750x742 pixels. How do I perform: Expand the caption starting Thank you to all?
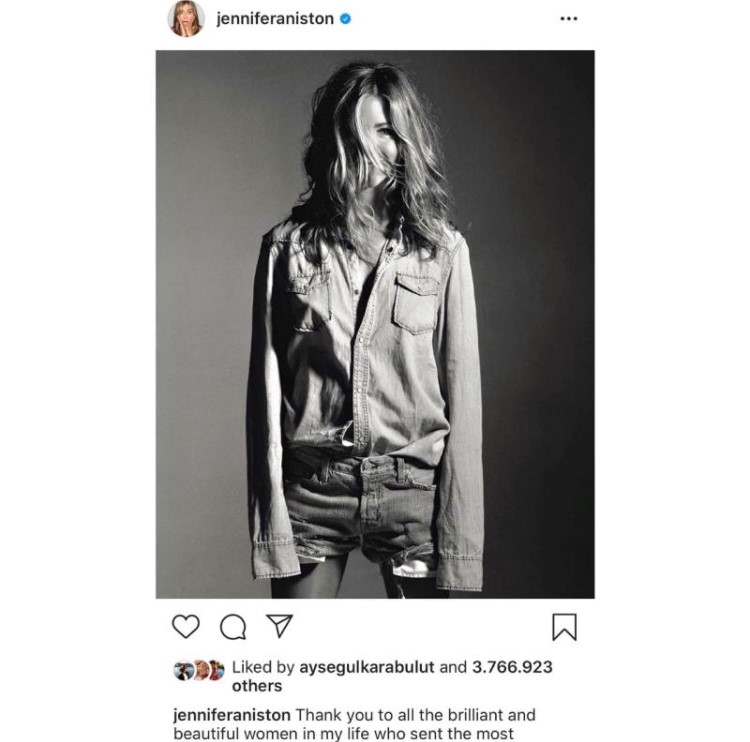tap(415, 715)
